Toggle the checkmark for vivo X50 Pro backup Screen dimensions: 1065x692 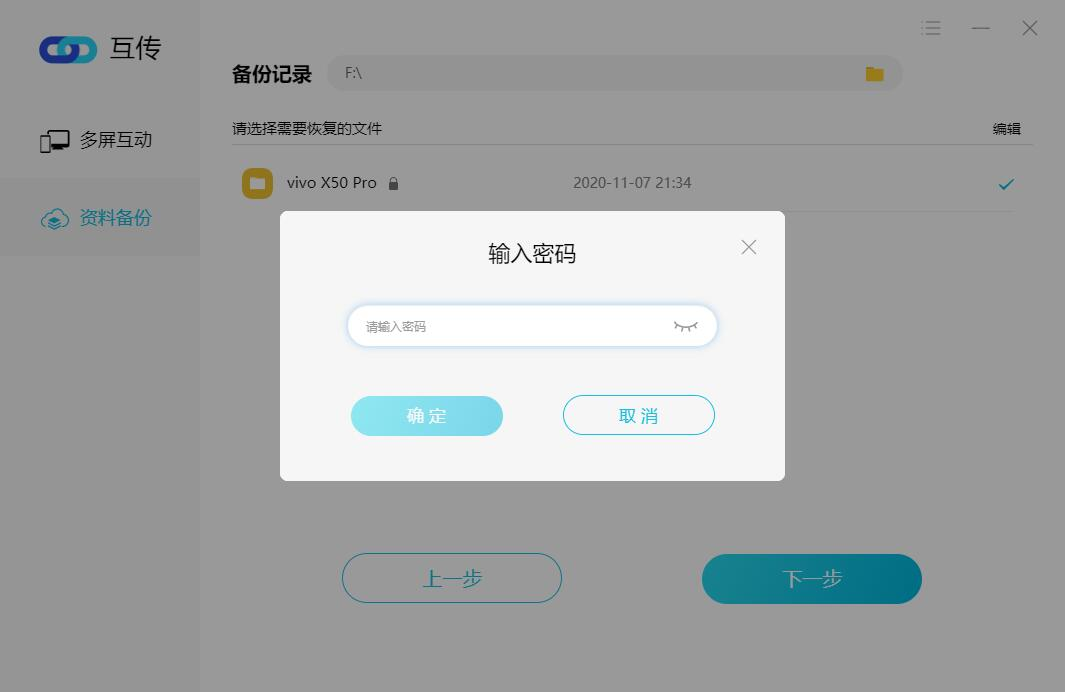1006,184
